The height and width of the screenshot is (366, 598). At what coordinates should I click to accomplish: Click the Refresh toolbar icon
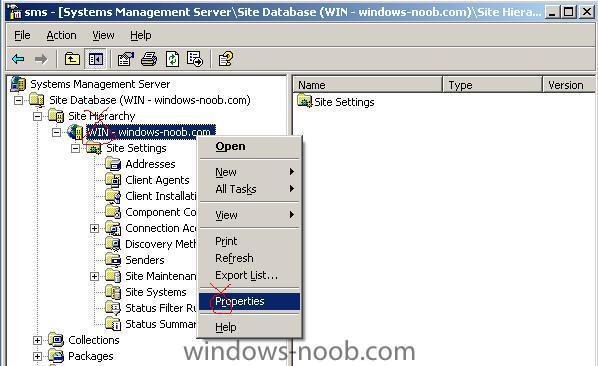pos(172,59)
